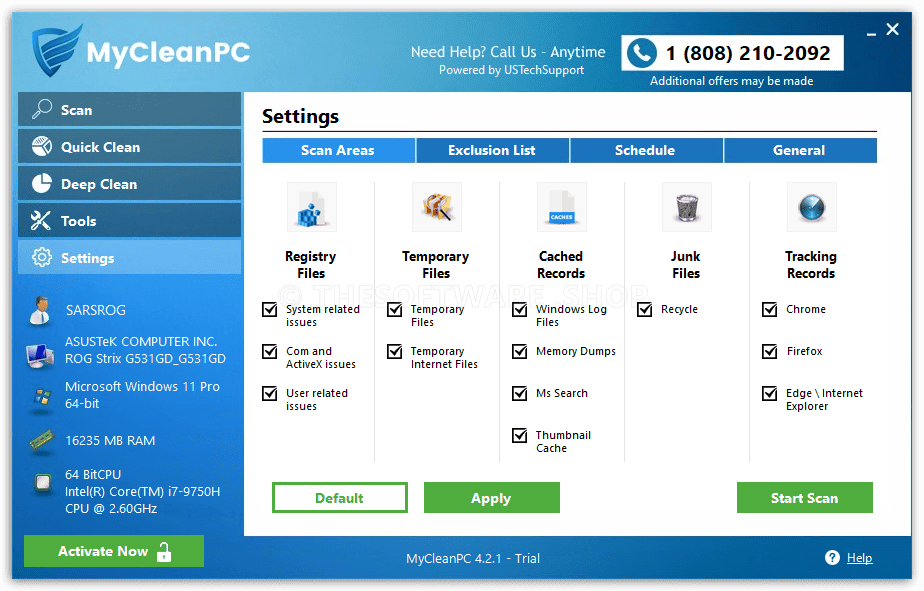Image resolution: width=924 pixels, height=591 pixels.
Task: Uncheck Windows Log Files
Action: [x=520, y=309]
